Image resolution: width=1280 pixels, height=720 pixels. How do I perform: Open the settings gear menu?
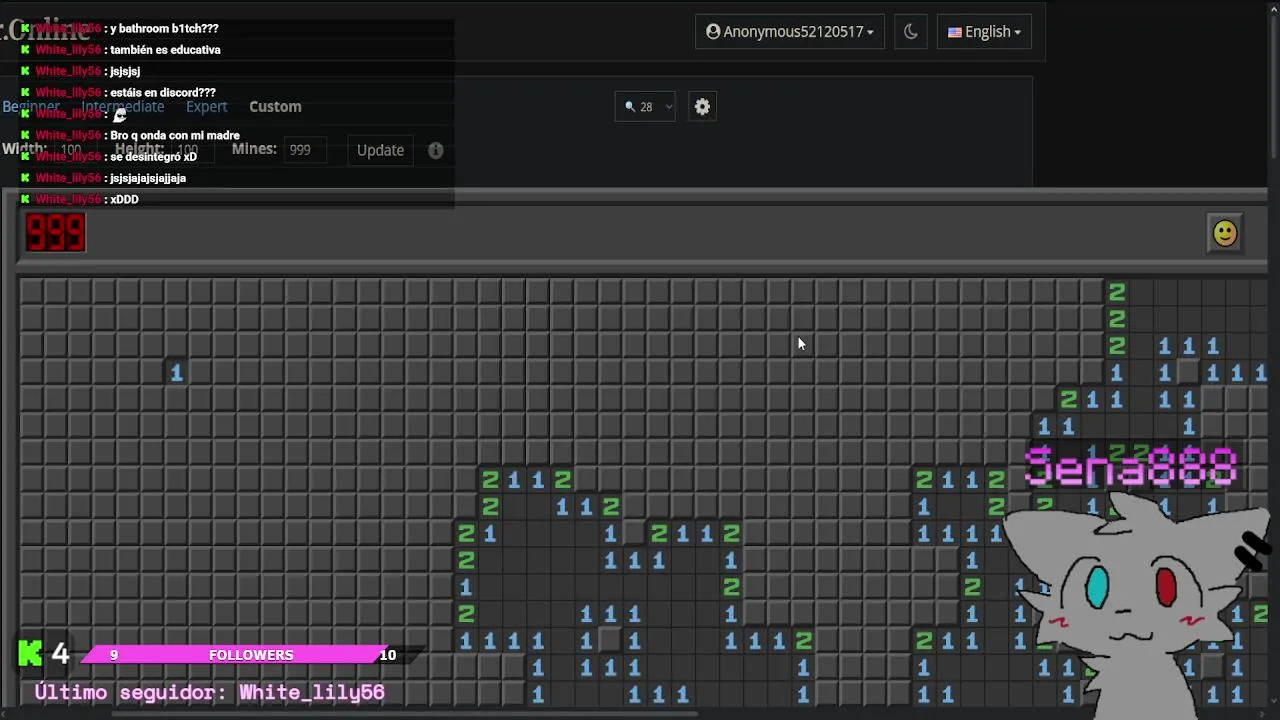click(702, 106)
